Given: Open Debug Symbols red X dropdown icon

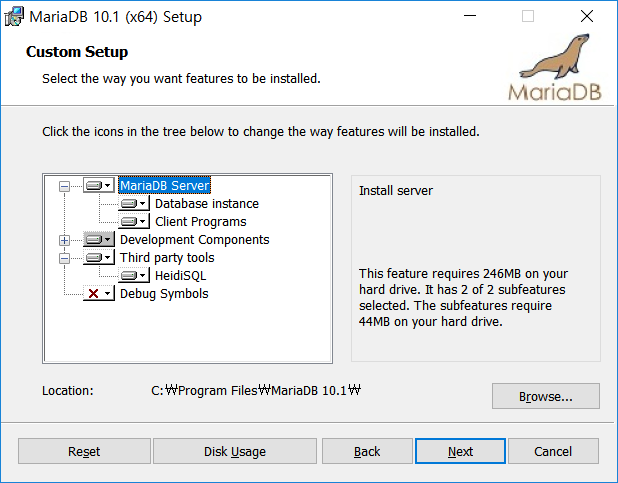Looking at the screenshot, I should (x=99, y=293).
